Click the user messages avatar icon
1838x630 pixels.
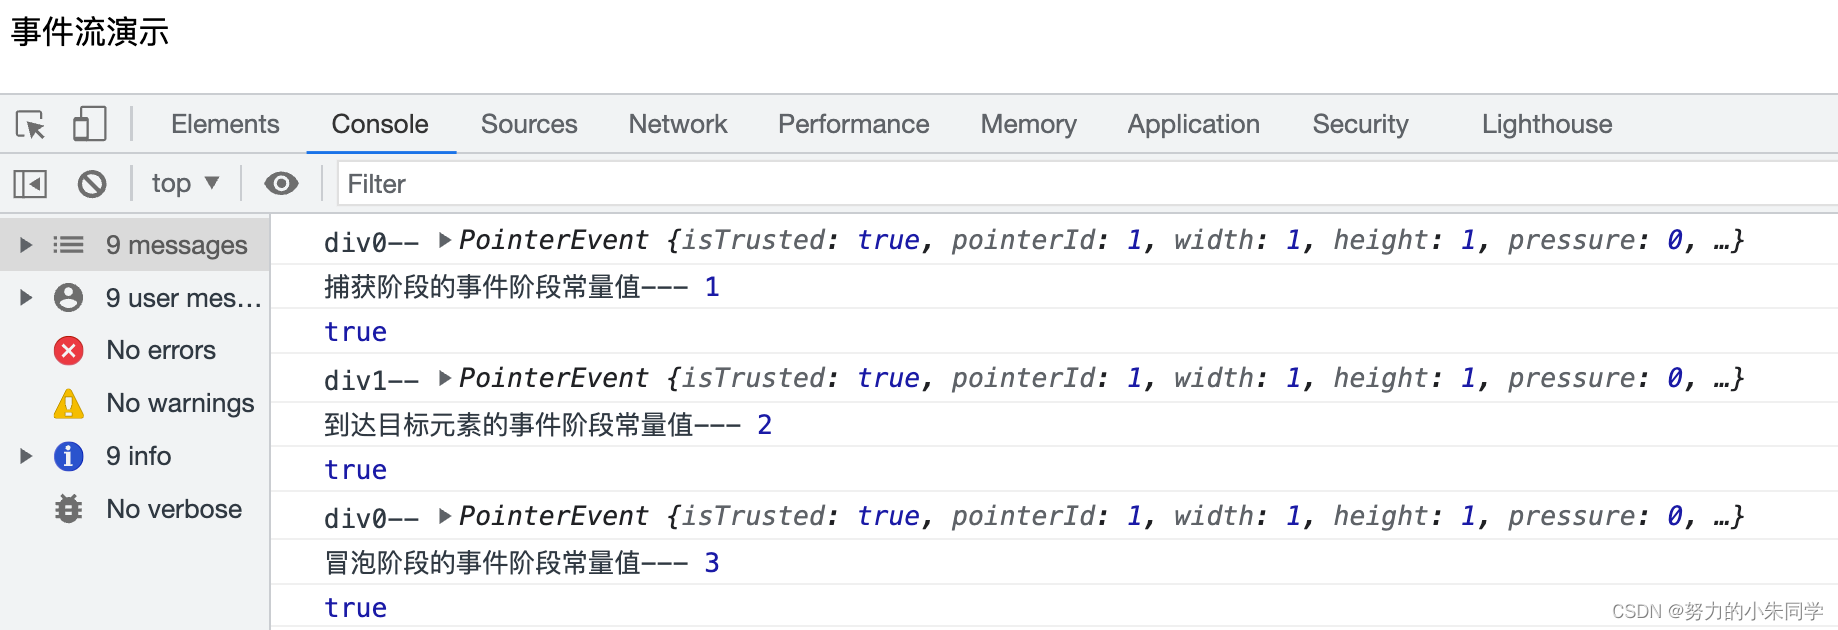click(68, 297)
